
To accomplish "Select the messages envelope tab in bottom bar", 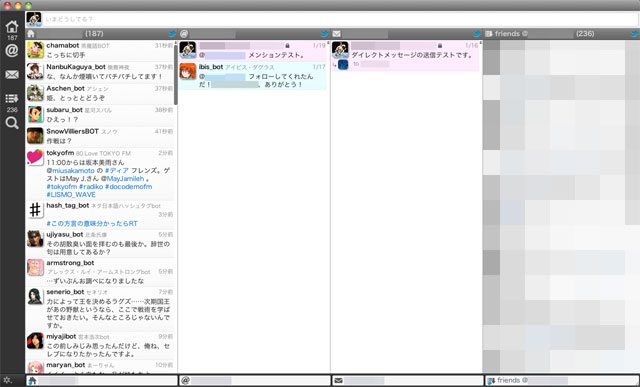I will pos(408,380).
